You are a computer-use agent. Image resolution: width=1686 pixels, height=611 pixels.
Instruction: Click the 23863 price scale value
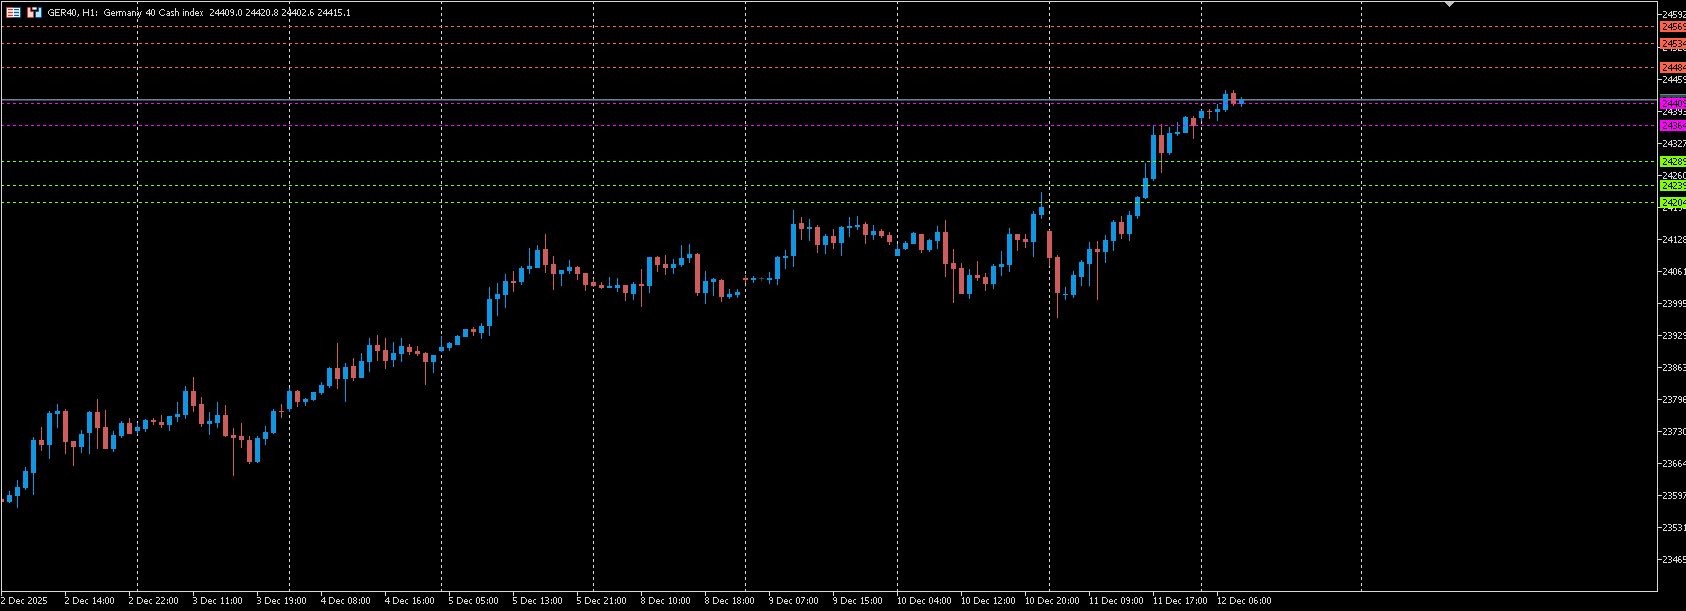coord(1674,368)
